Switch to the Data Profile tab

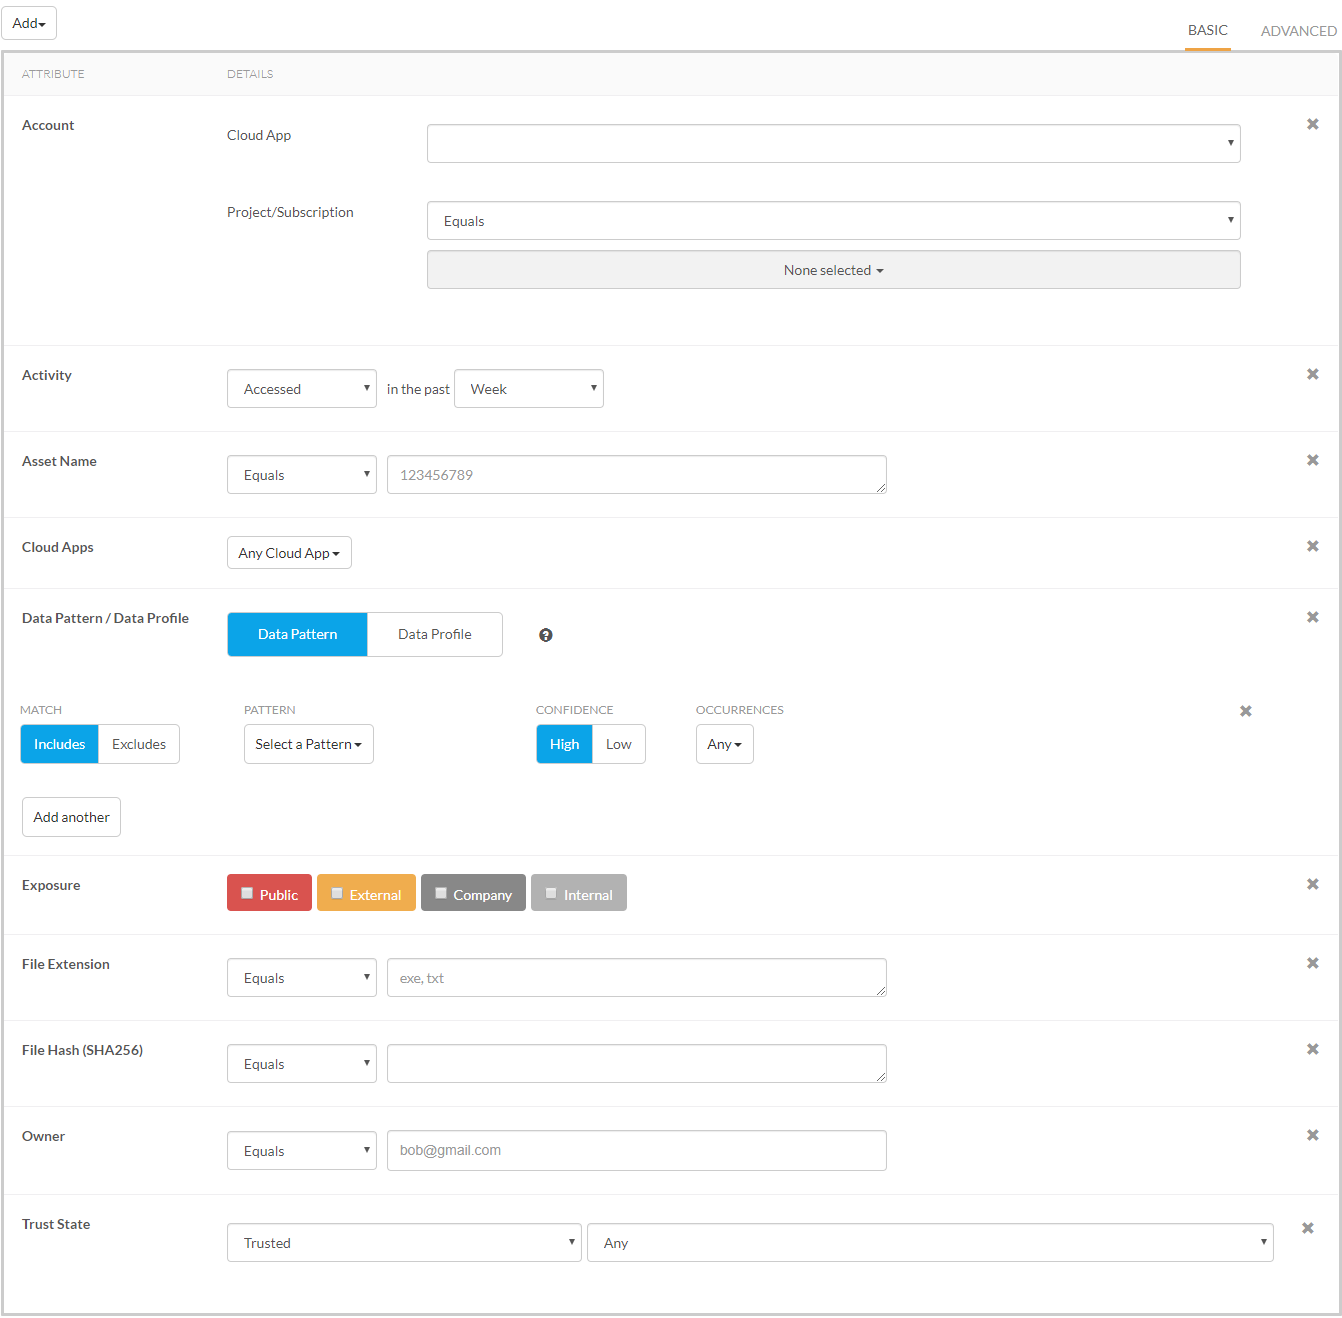click(434, 634)
